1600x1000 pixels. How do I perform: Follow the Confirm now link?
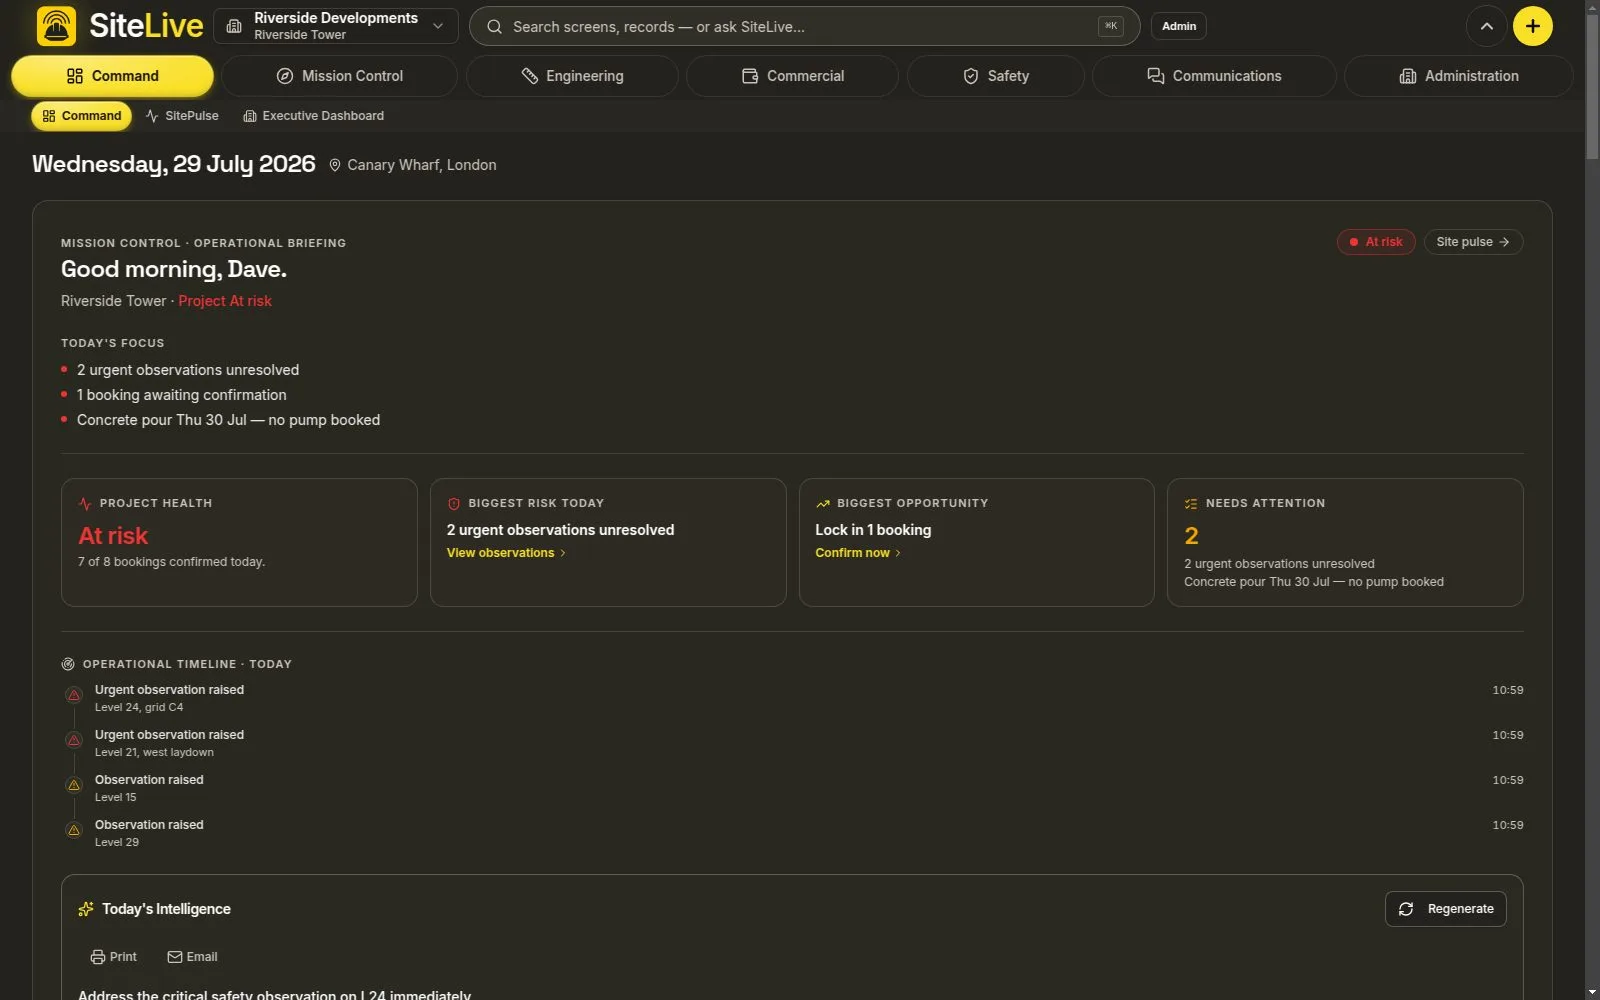pyautogui.click(x=858, y=553)
